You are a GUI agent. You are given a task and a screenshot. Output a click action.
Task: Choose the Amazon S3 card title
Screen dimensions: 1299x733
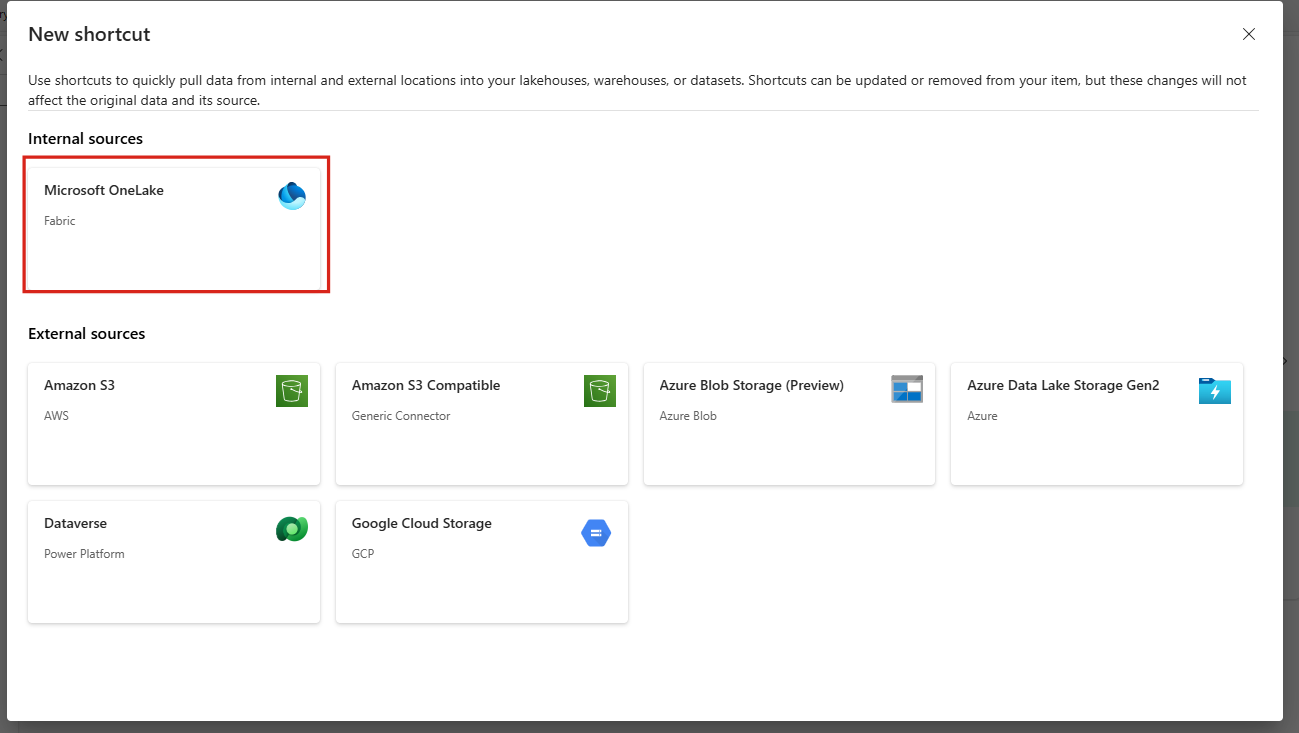tap(79, 385)
